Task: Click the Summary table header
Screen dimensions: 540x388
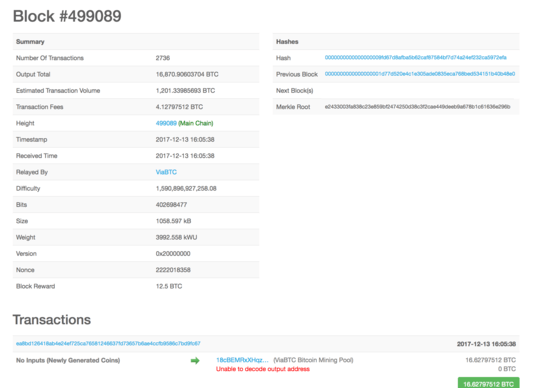Action: [x=136, y=42]
